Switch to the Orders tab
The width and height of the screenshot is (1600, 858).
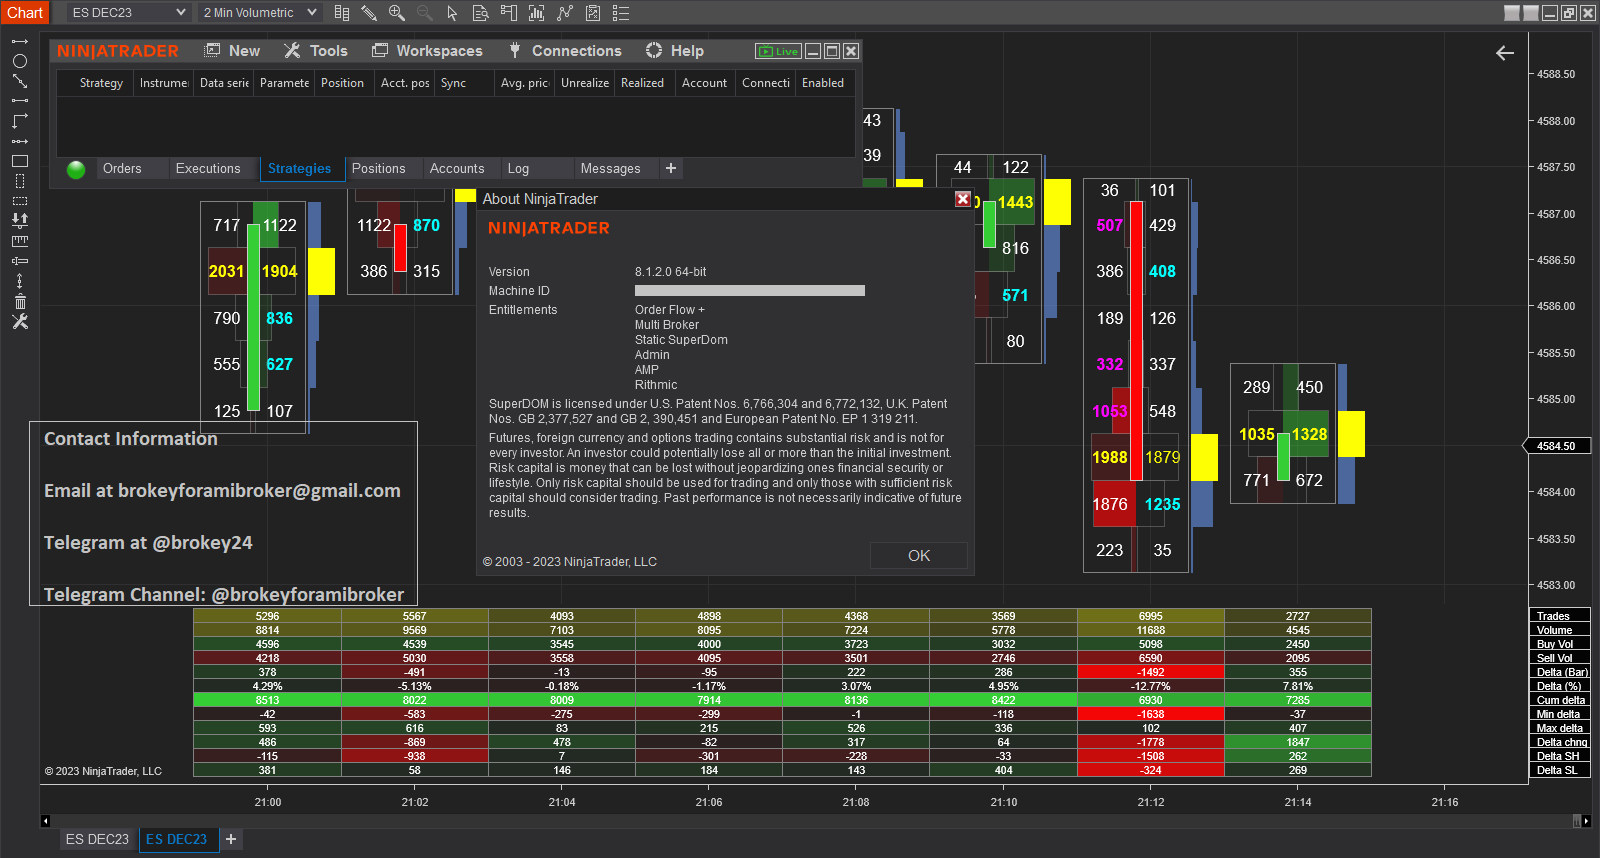122,169
